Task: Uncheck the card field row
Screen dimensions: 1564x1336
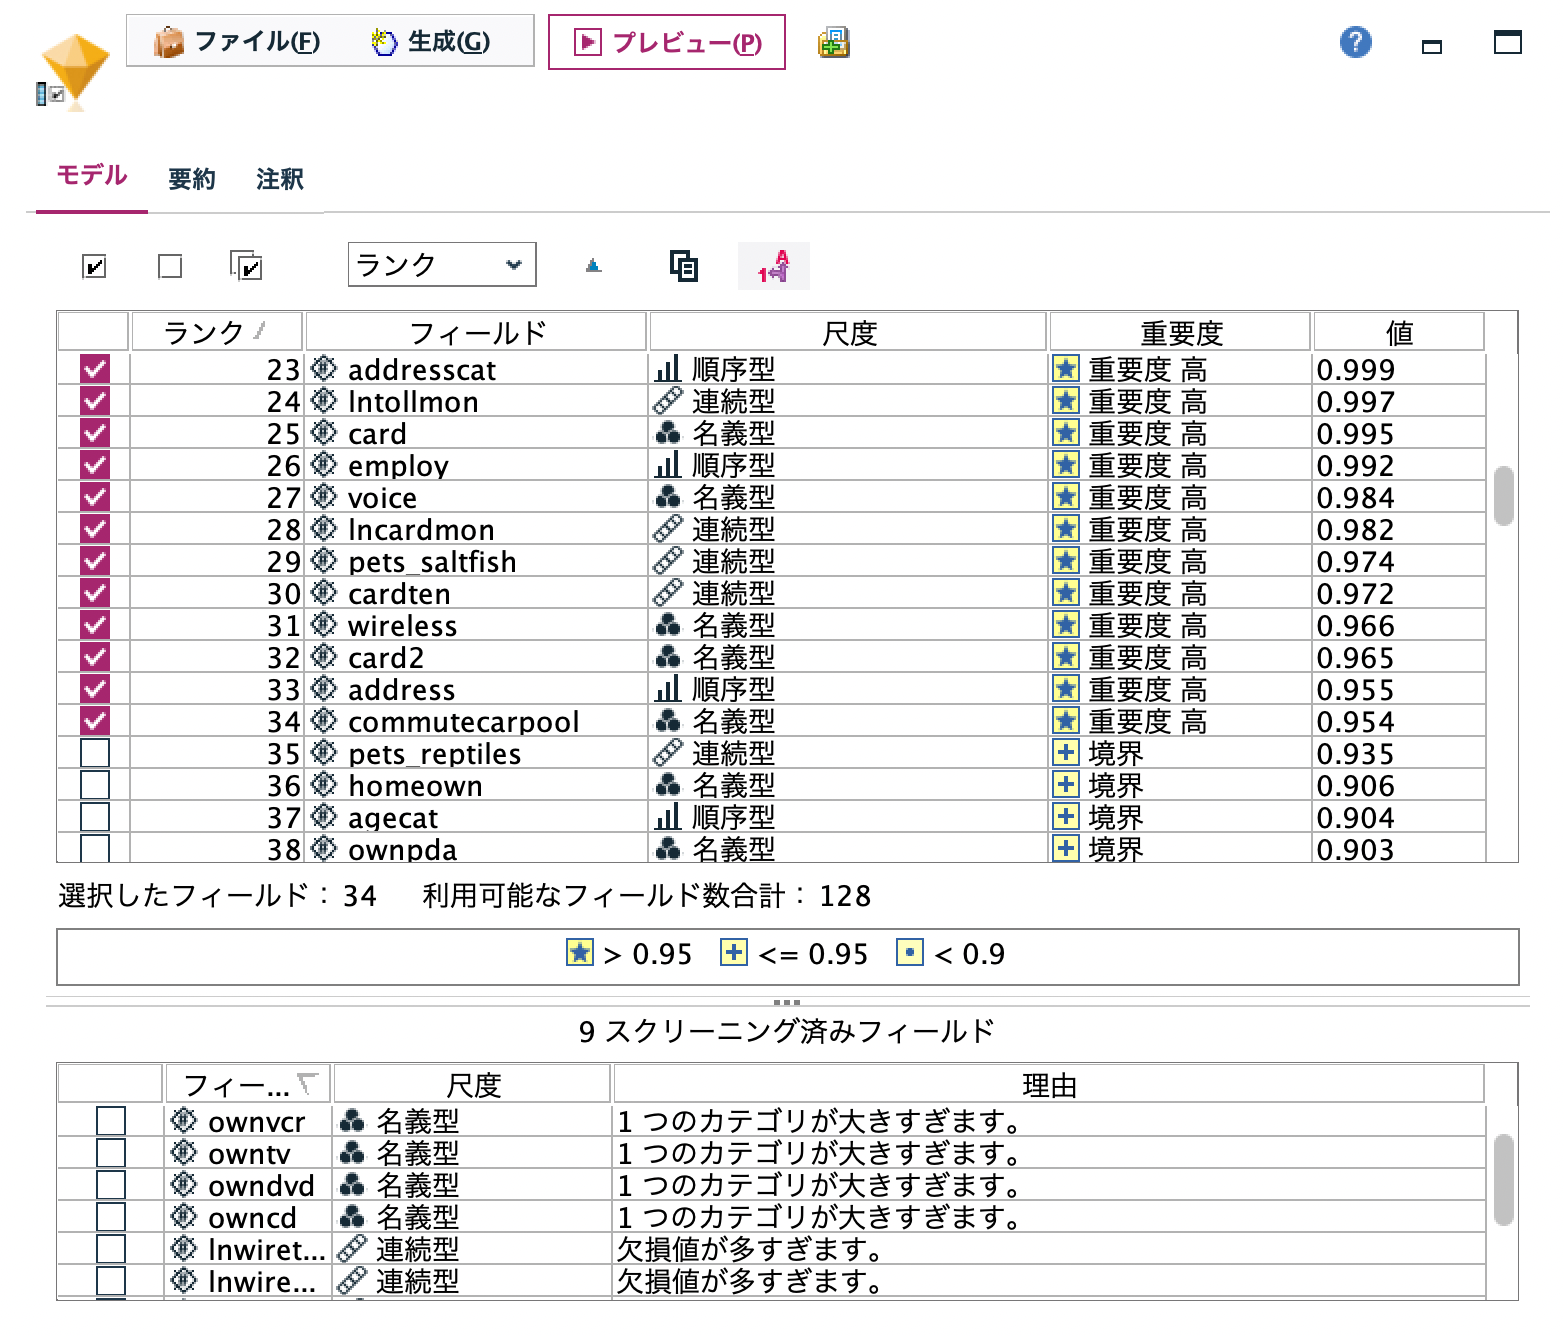Action: point(93,433)
